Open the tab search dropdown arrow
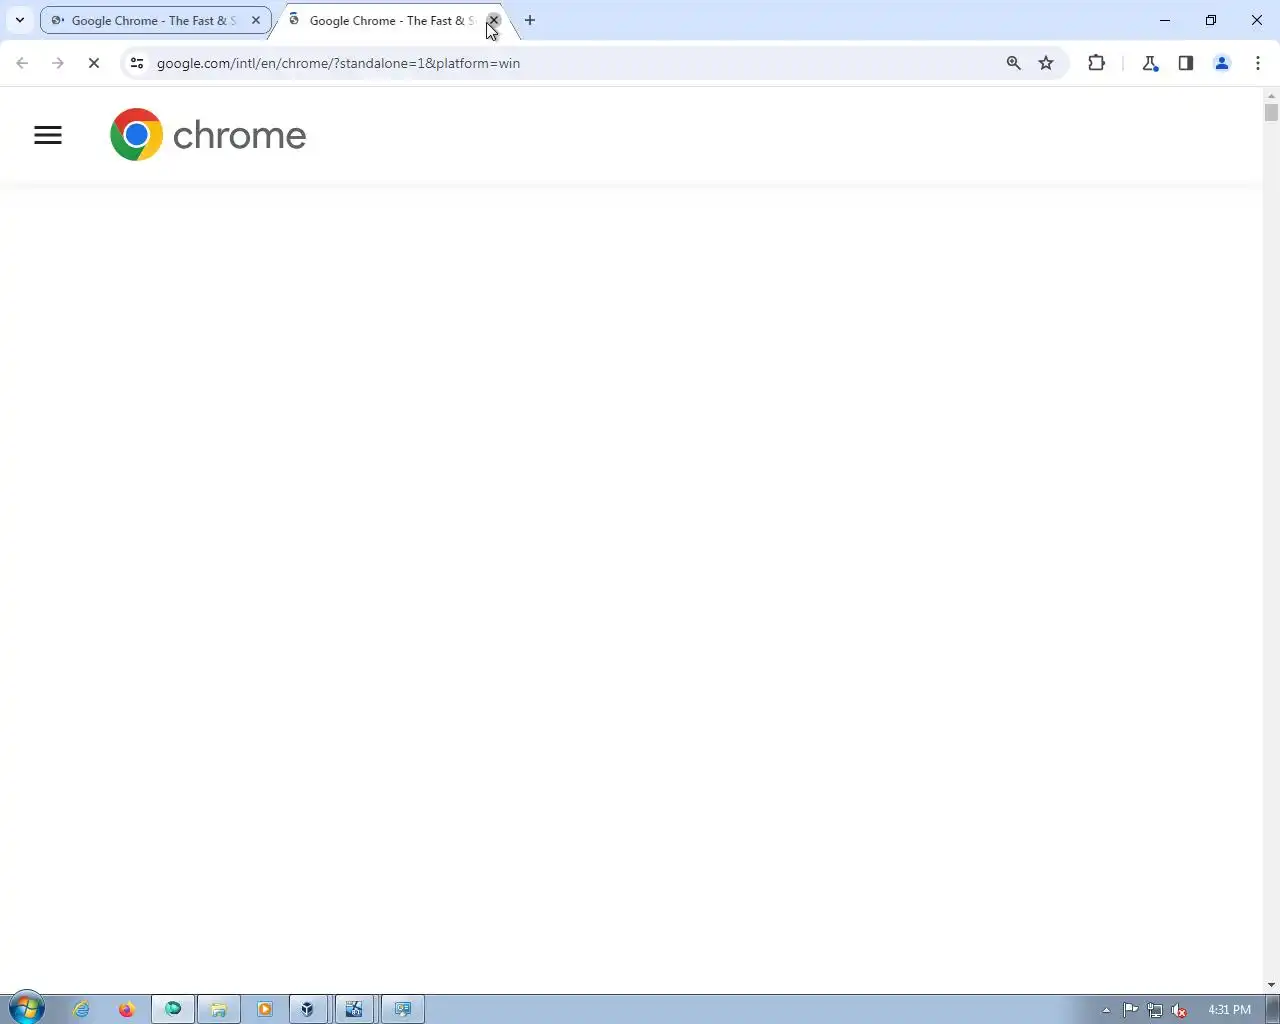This screenshot has height=1024, width=1280. (19, 20)
